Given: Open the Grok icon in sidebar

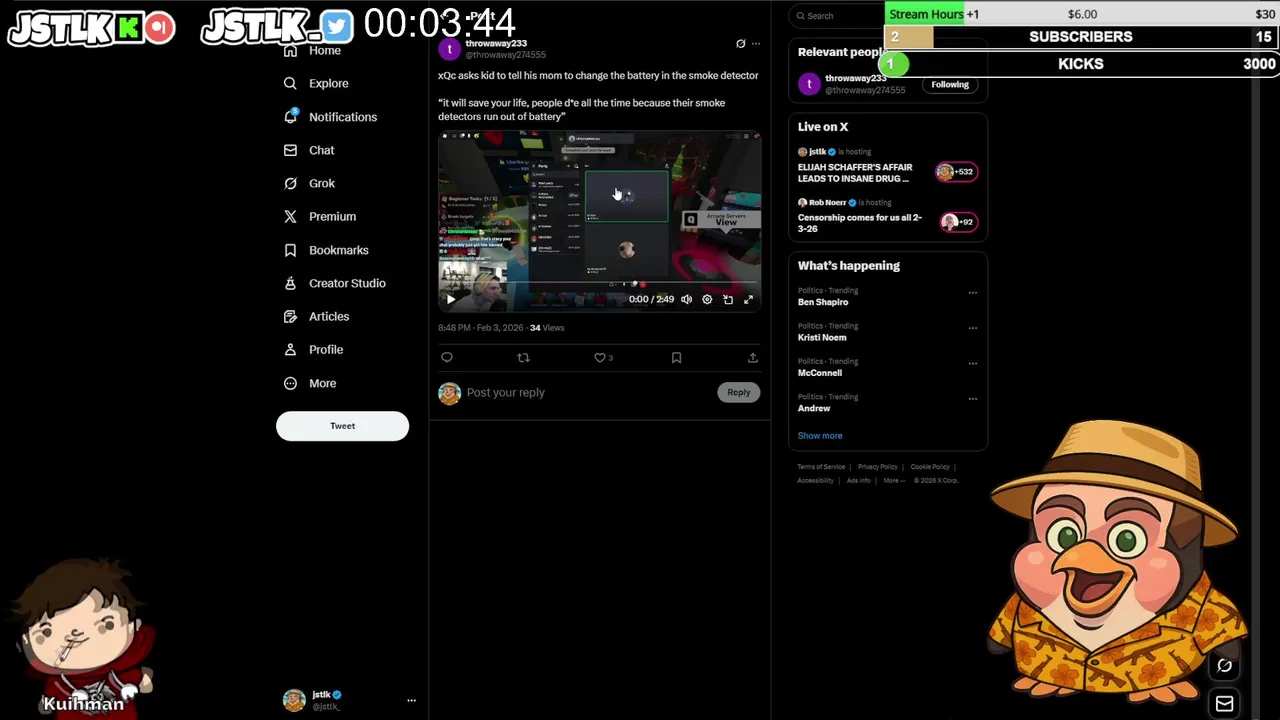Looking at the screenshot, I should tap(290, 183).
